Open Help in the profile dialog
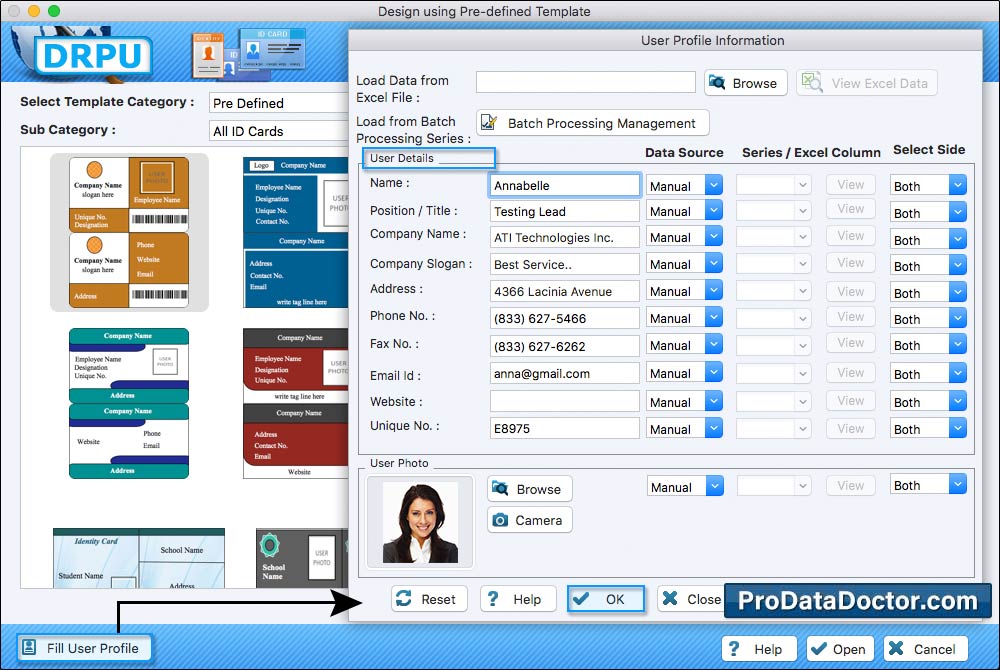Image resolution: width=1000 pixels, height=670 pixels. [517, 599]
